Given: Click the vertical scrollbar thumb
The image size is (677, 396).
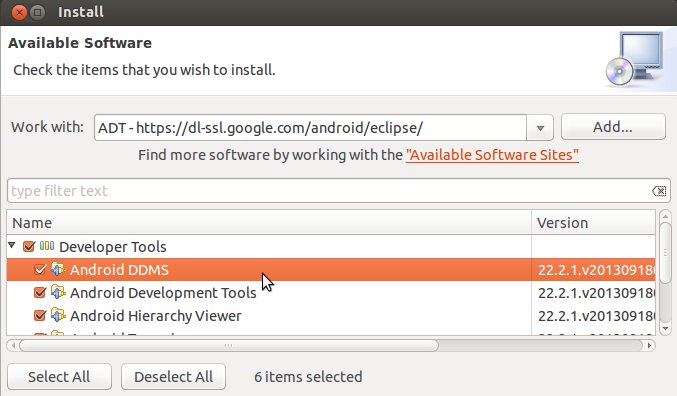Looking at the screenshot, I should (x=665, y=252).
